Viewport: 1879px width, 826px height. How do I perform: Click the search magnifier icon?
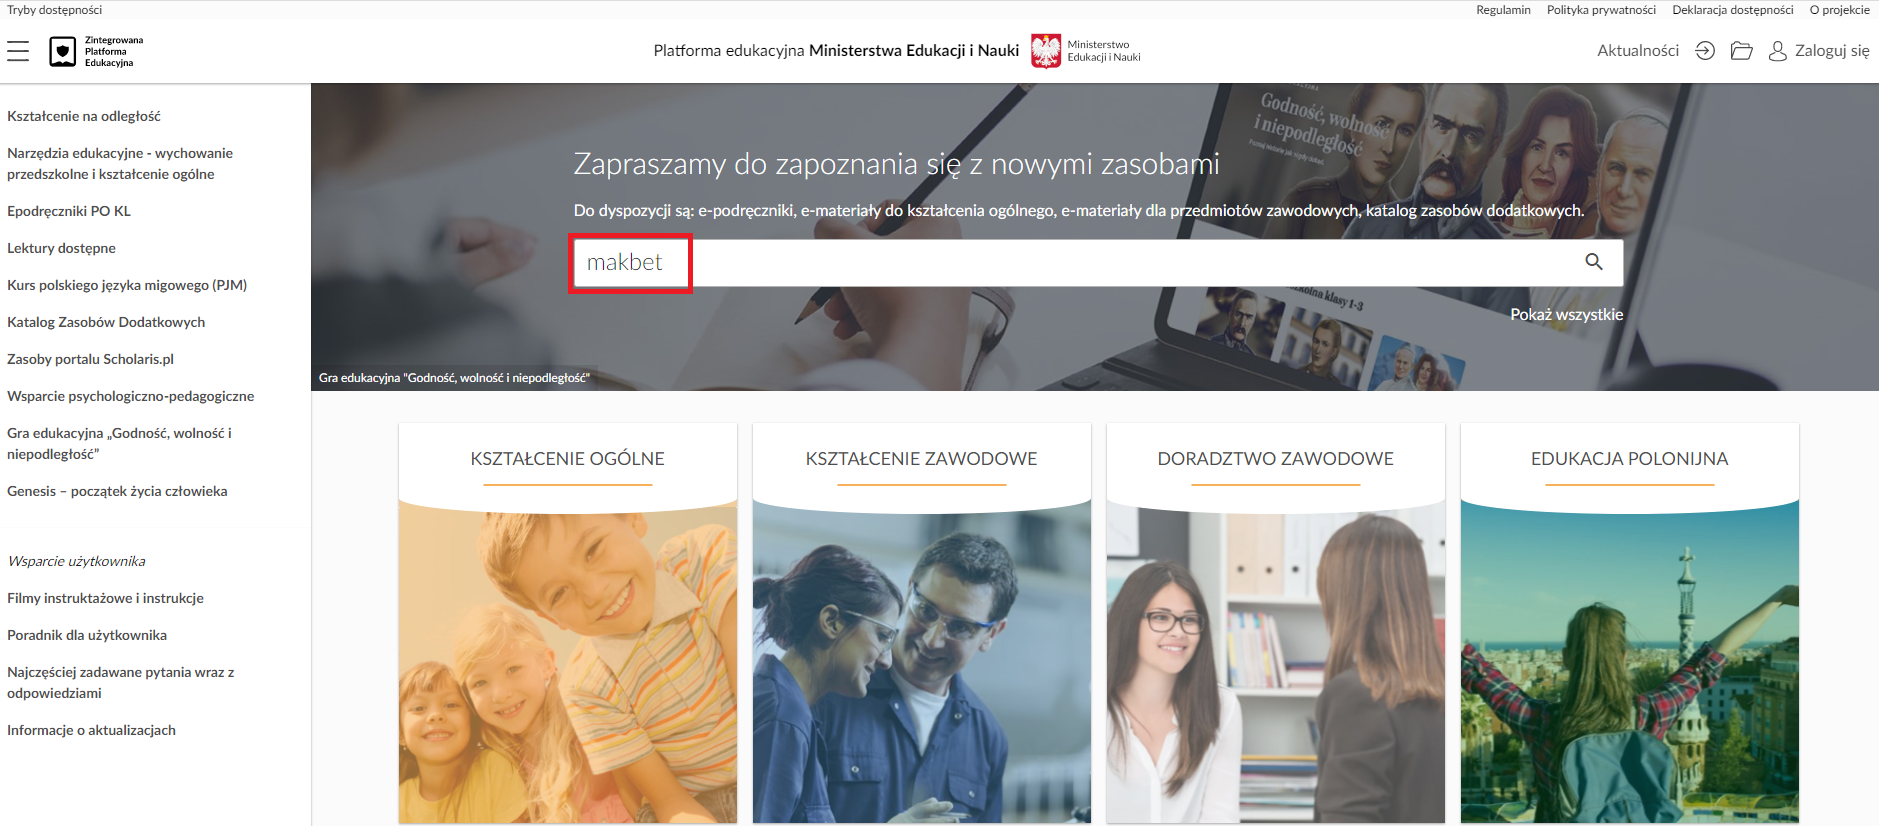click(x=1594, y=262)
